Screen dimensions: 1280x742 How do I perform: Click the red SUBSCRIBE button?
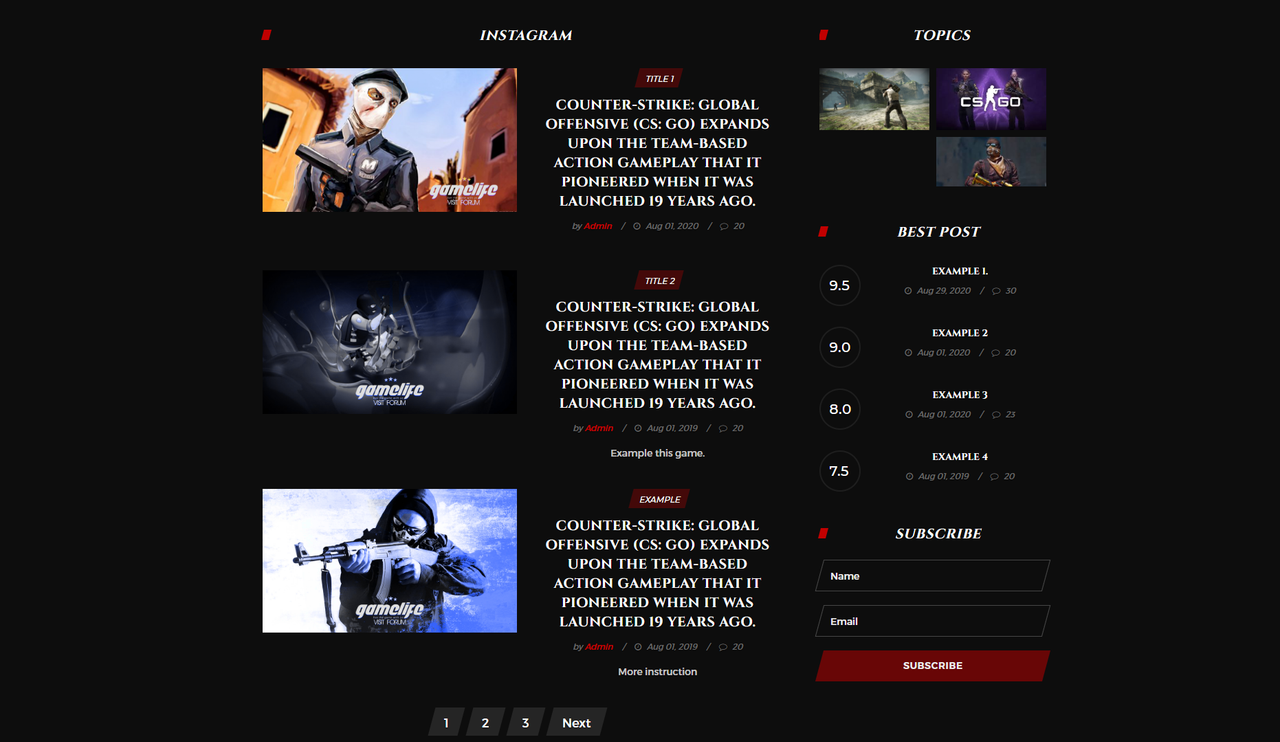933,666
